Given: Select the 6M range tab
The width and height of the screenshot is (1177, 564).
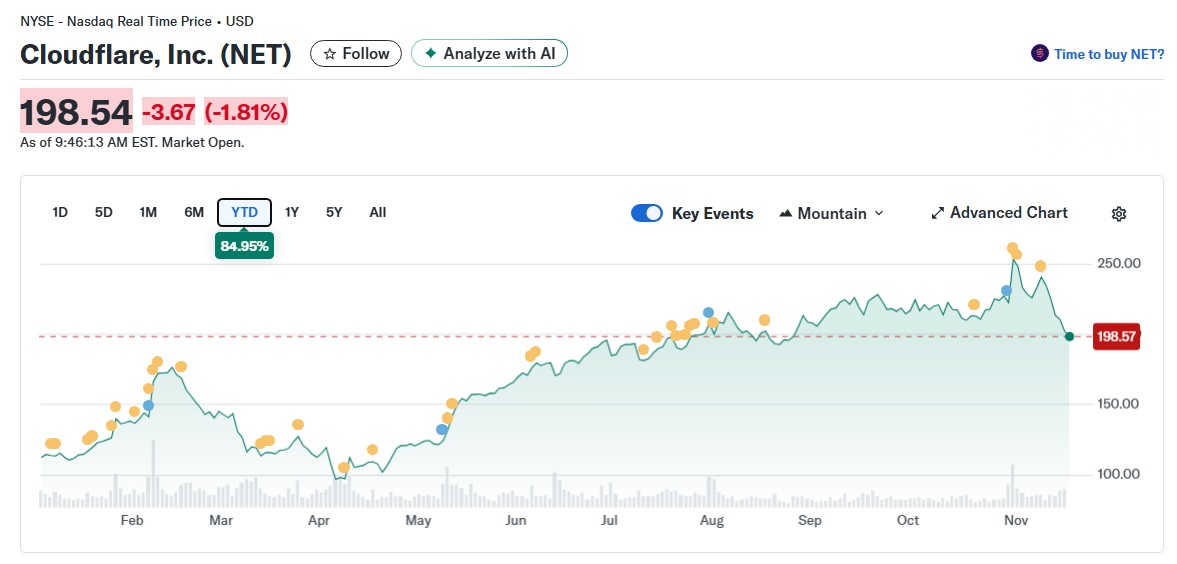Looking at the screenshot, I should click(194, 212).
